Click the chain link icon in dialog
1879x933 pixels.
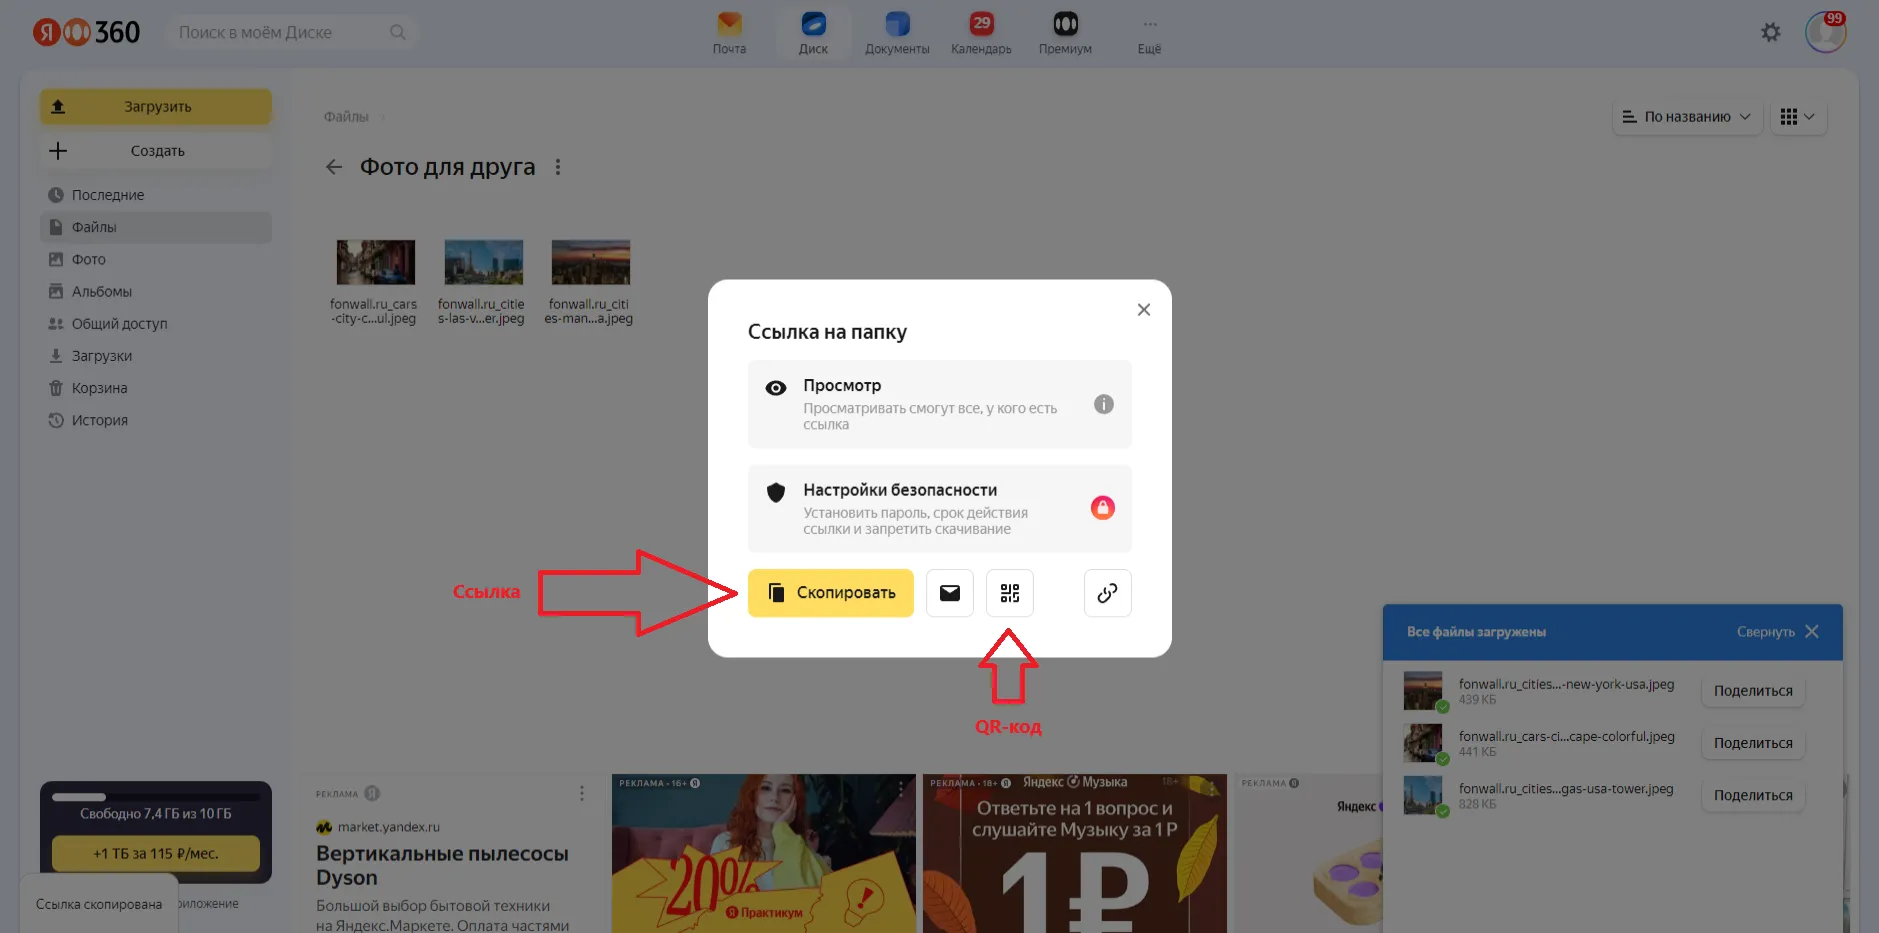[1107, 593]
